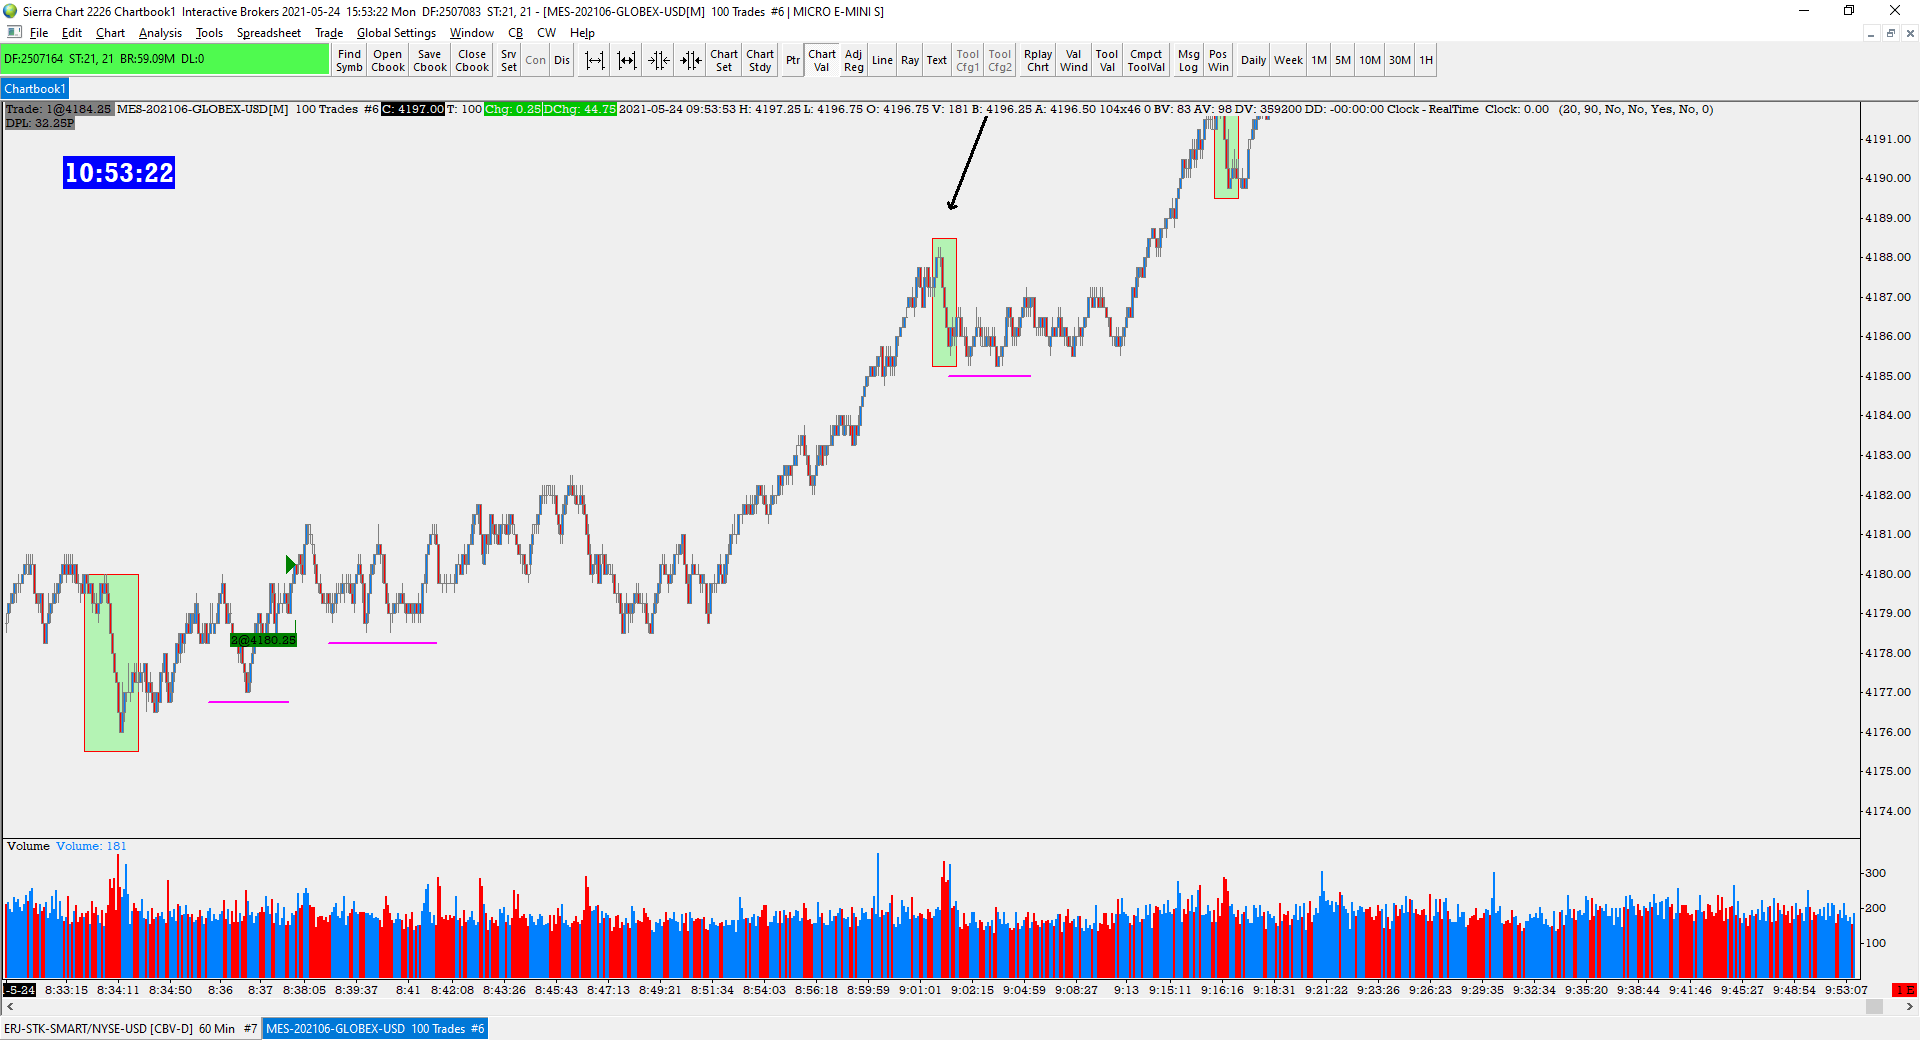This screenshot has width=1920, height=1040.
Task: Click the horizontal scrollbar thumb
Action: [x=1875, y=1007]
